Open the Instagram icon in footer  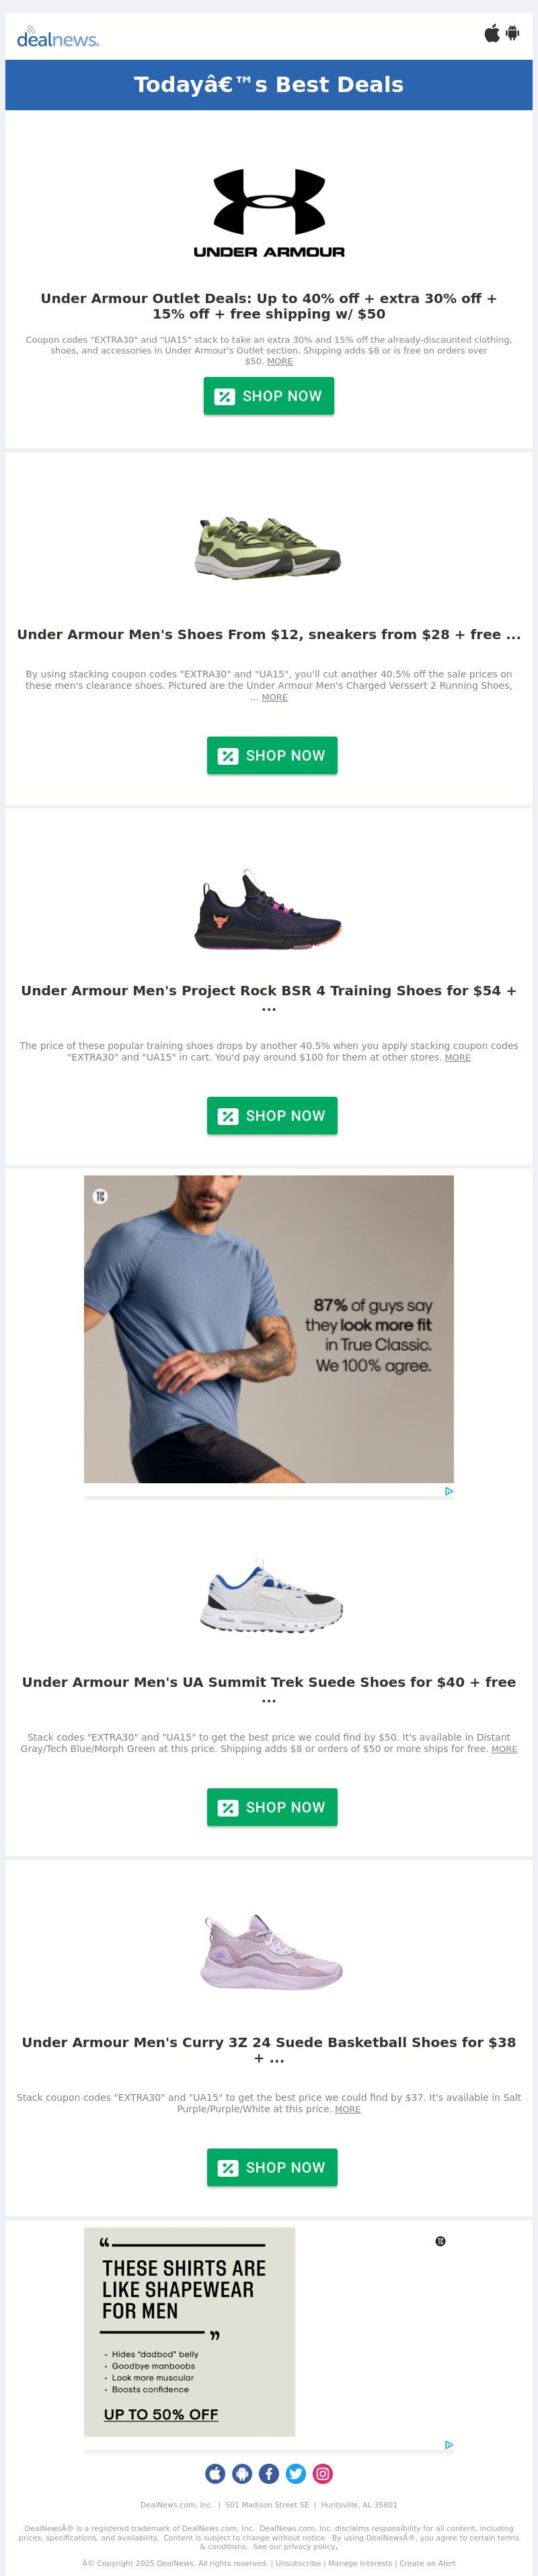(323, 2473)
